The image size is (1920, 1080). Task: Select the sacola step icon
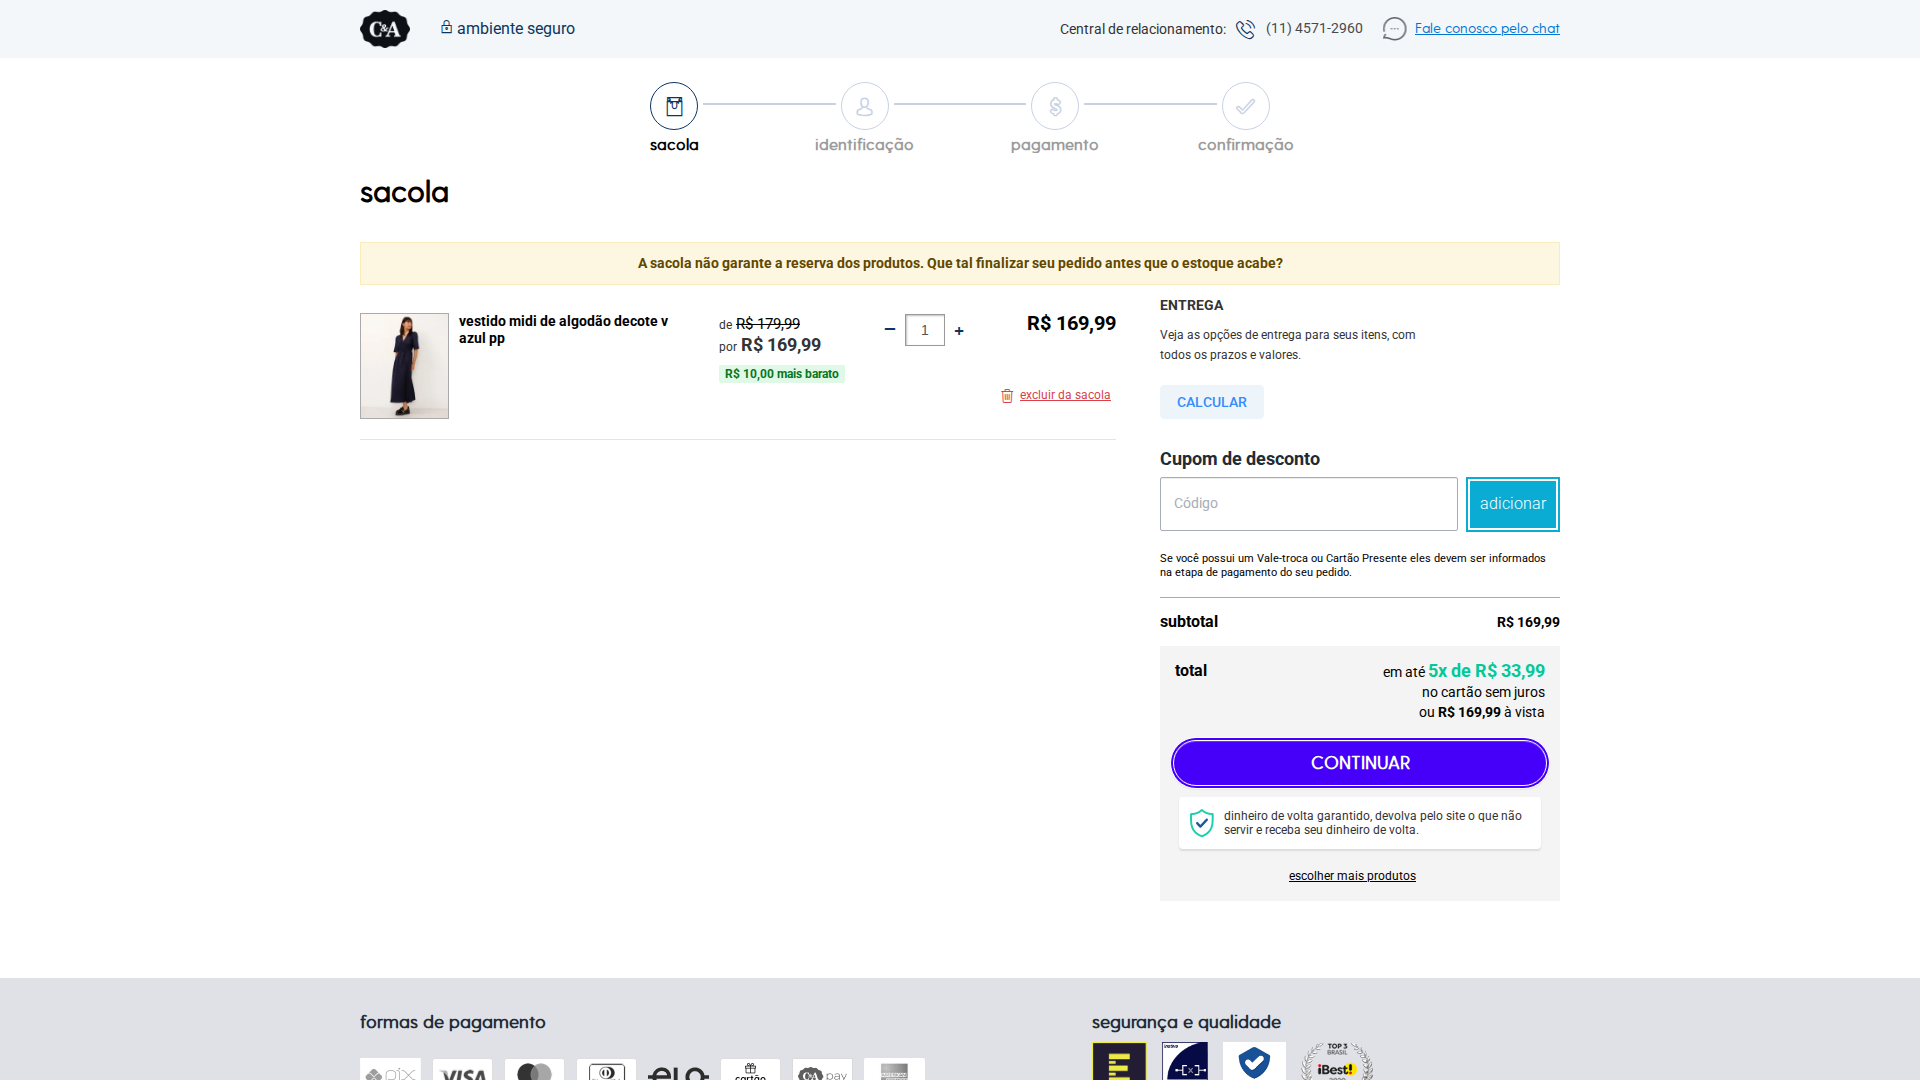click(x=674, y=106)
